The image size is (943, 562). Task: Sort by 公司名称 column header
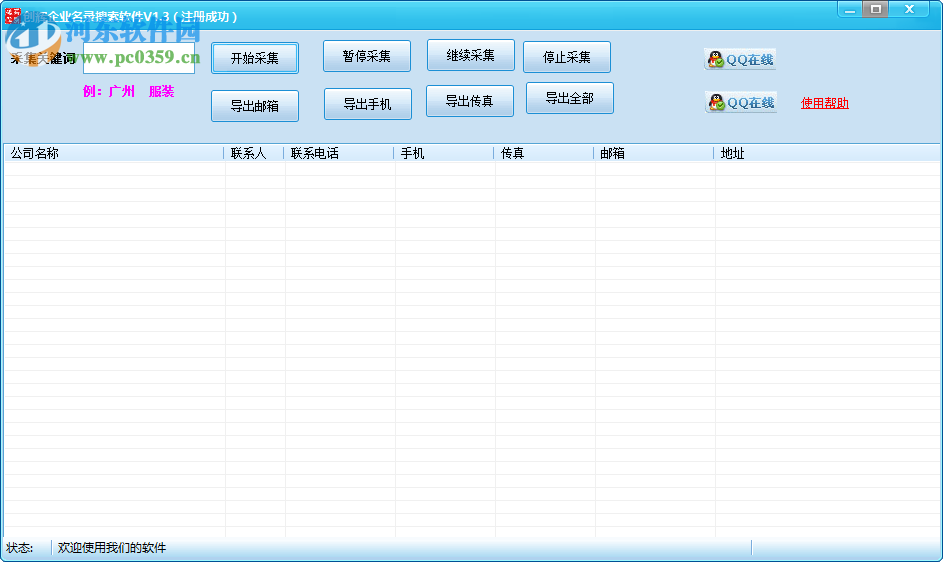[114, 153]
